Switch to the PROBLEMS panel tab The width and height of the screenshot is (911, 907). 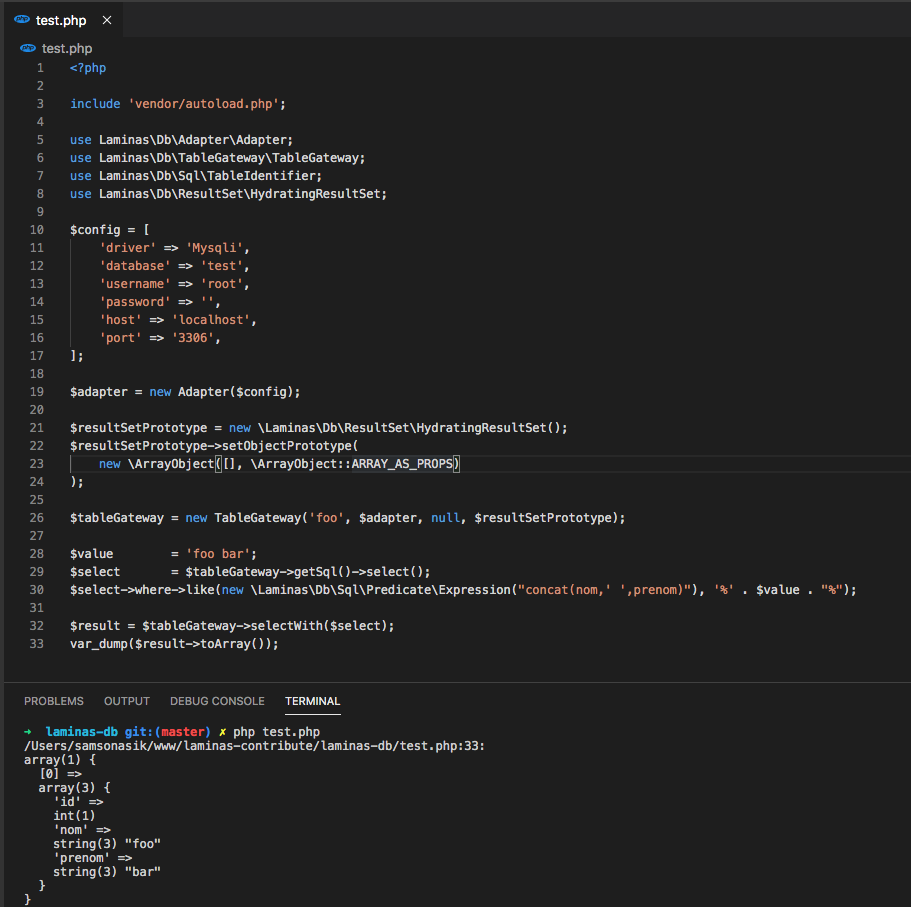pyautogui.click(x=53, y=701)
